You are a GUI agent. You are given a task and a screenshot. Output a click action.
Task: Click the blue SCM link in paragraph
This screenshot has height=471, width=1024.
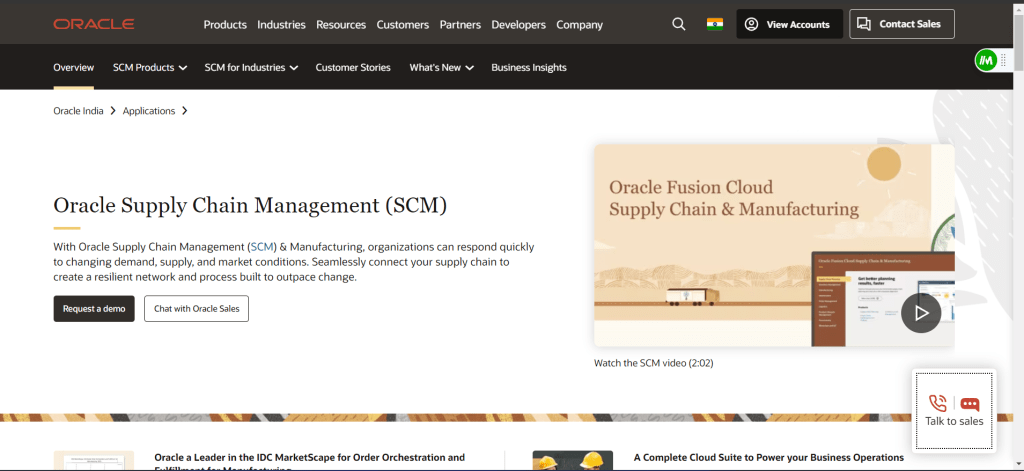click(262, 247)
